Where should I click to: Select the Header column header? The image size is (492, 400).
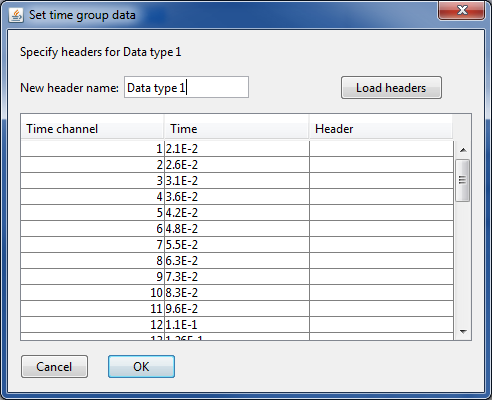(381, 129)
